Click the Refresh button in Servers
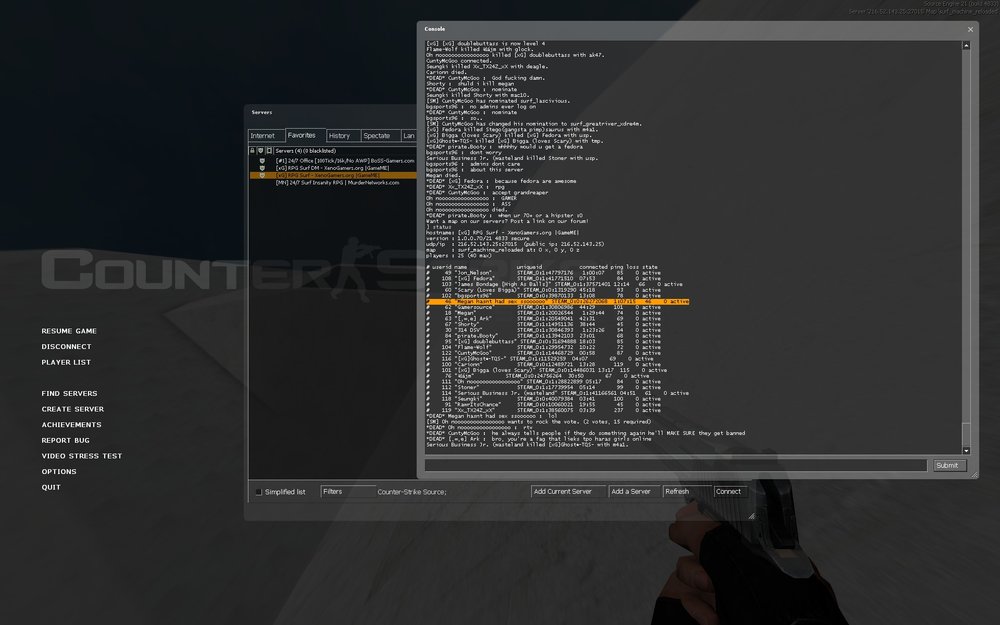Viewport: 1000px width, 625px height. coord(686,492)
